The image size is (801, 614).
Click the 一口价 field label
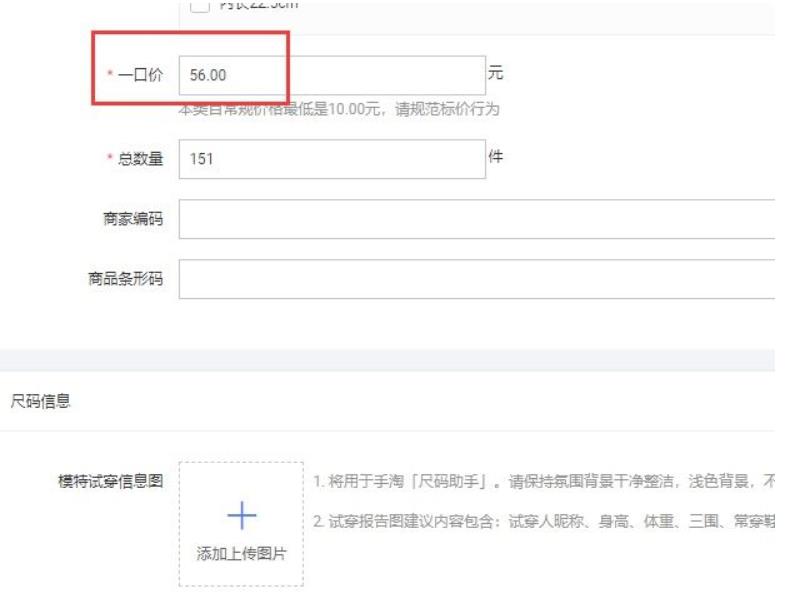[142, 76]
